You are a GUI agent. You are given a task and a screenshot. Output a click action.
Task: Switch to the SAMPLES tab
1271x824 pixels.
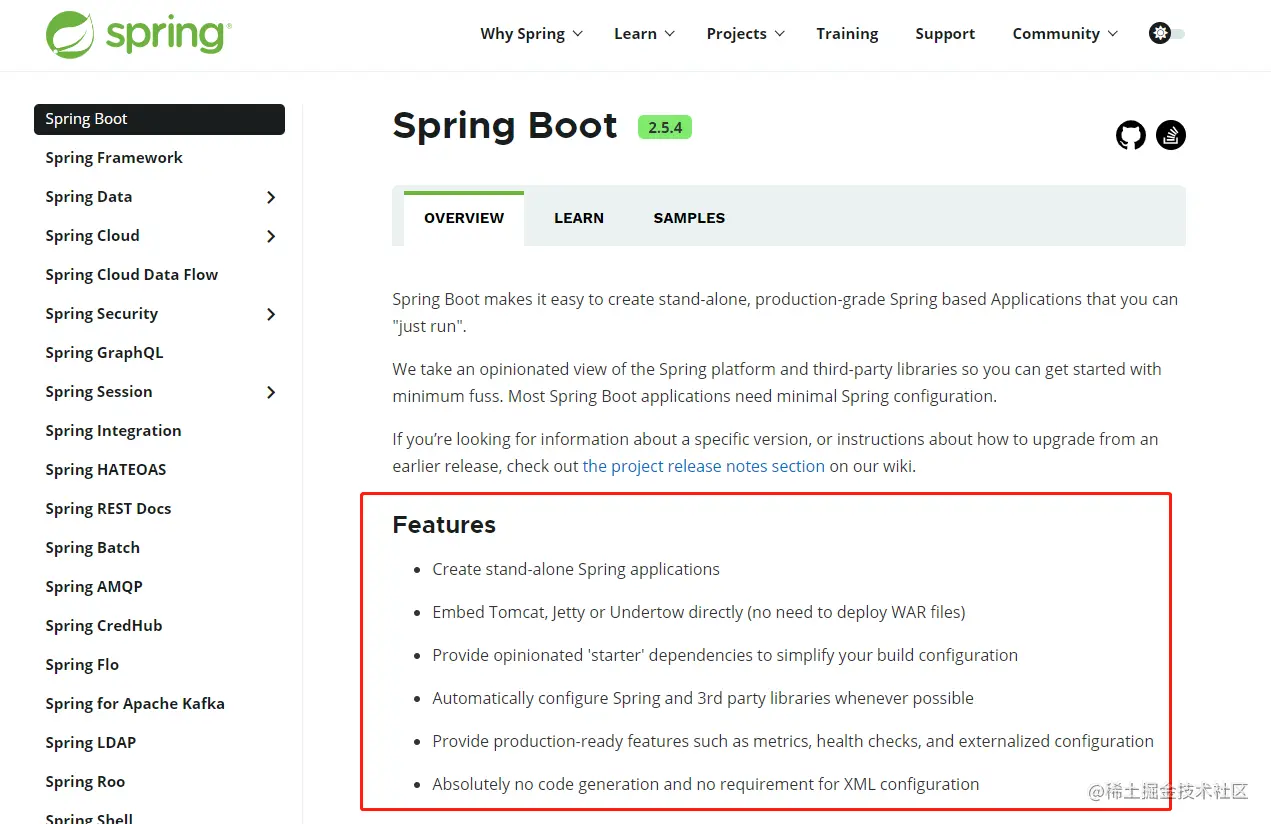689,218
